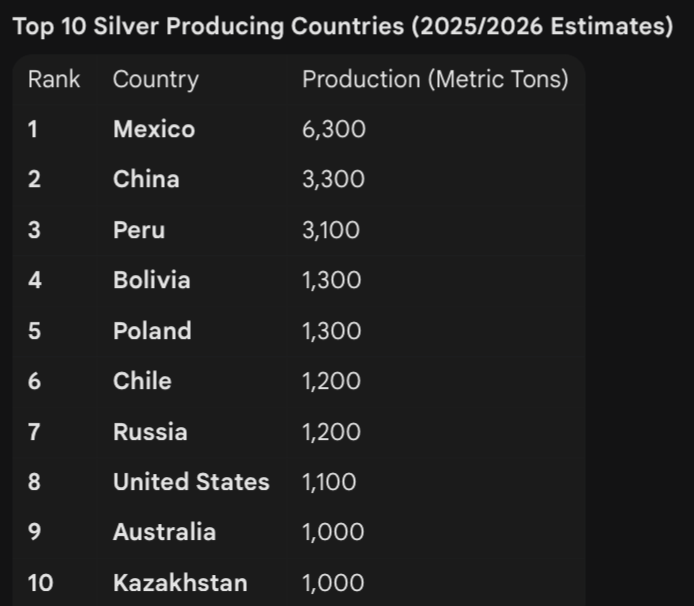Select Australia in the table

164,532
